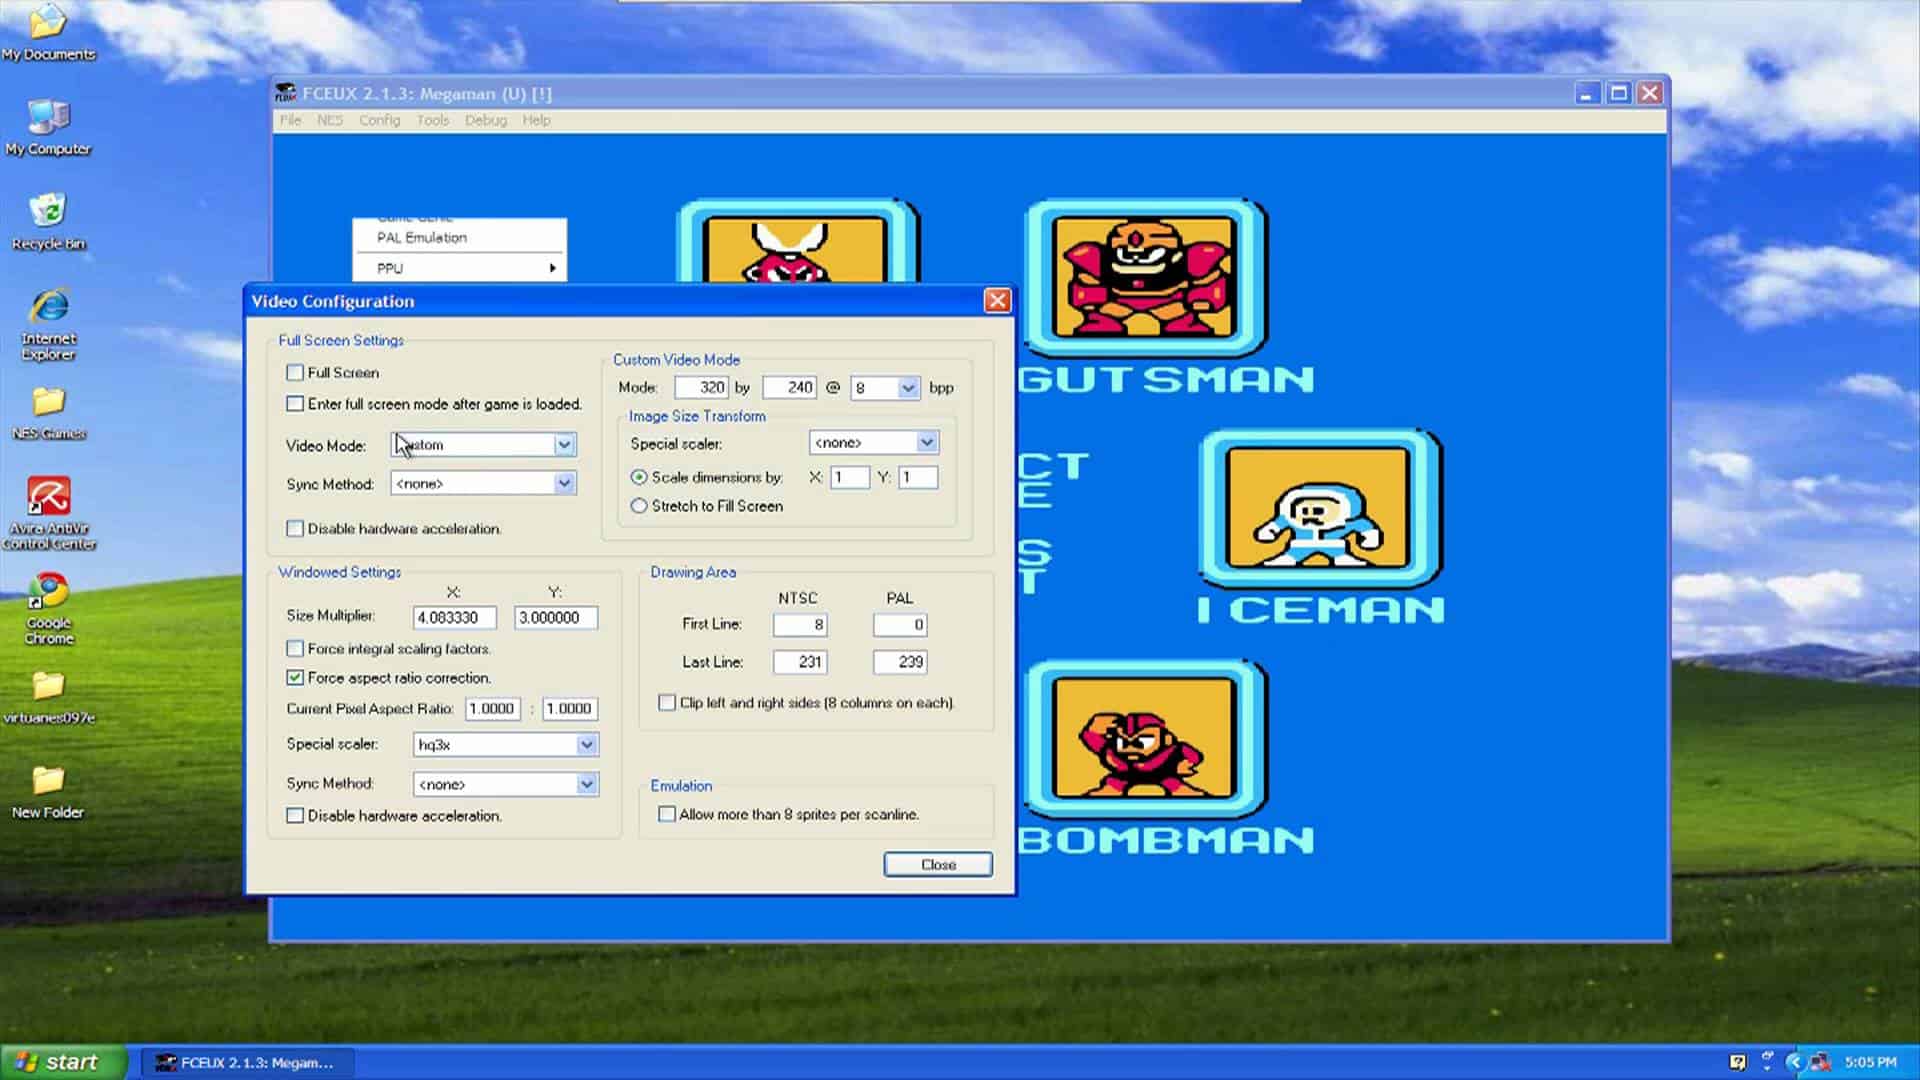The image size is (1920, 1080).
Task: Click the custom mode width field 320
Action: (701, 387)
